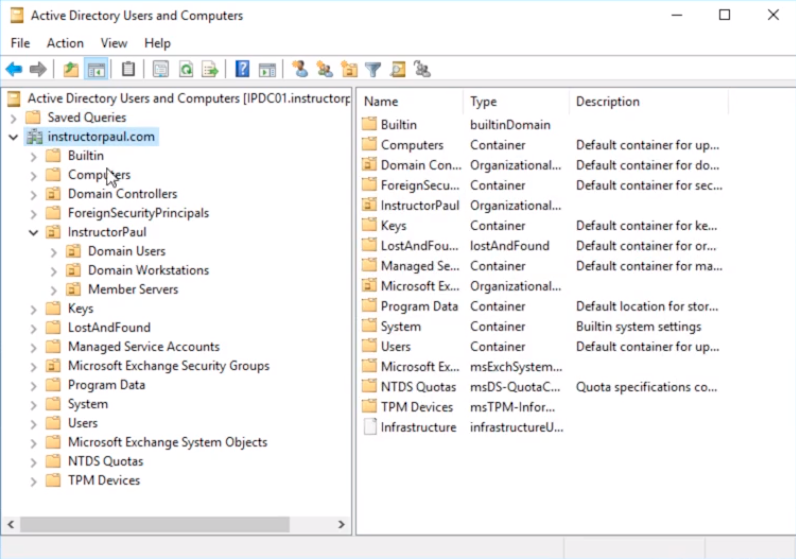The width and height of the screenshot is (796, 559).
Task: Click the Up One Level folder icon
Action: coord(70,69)
